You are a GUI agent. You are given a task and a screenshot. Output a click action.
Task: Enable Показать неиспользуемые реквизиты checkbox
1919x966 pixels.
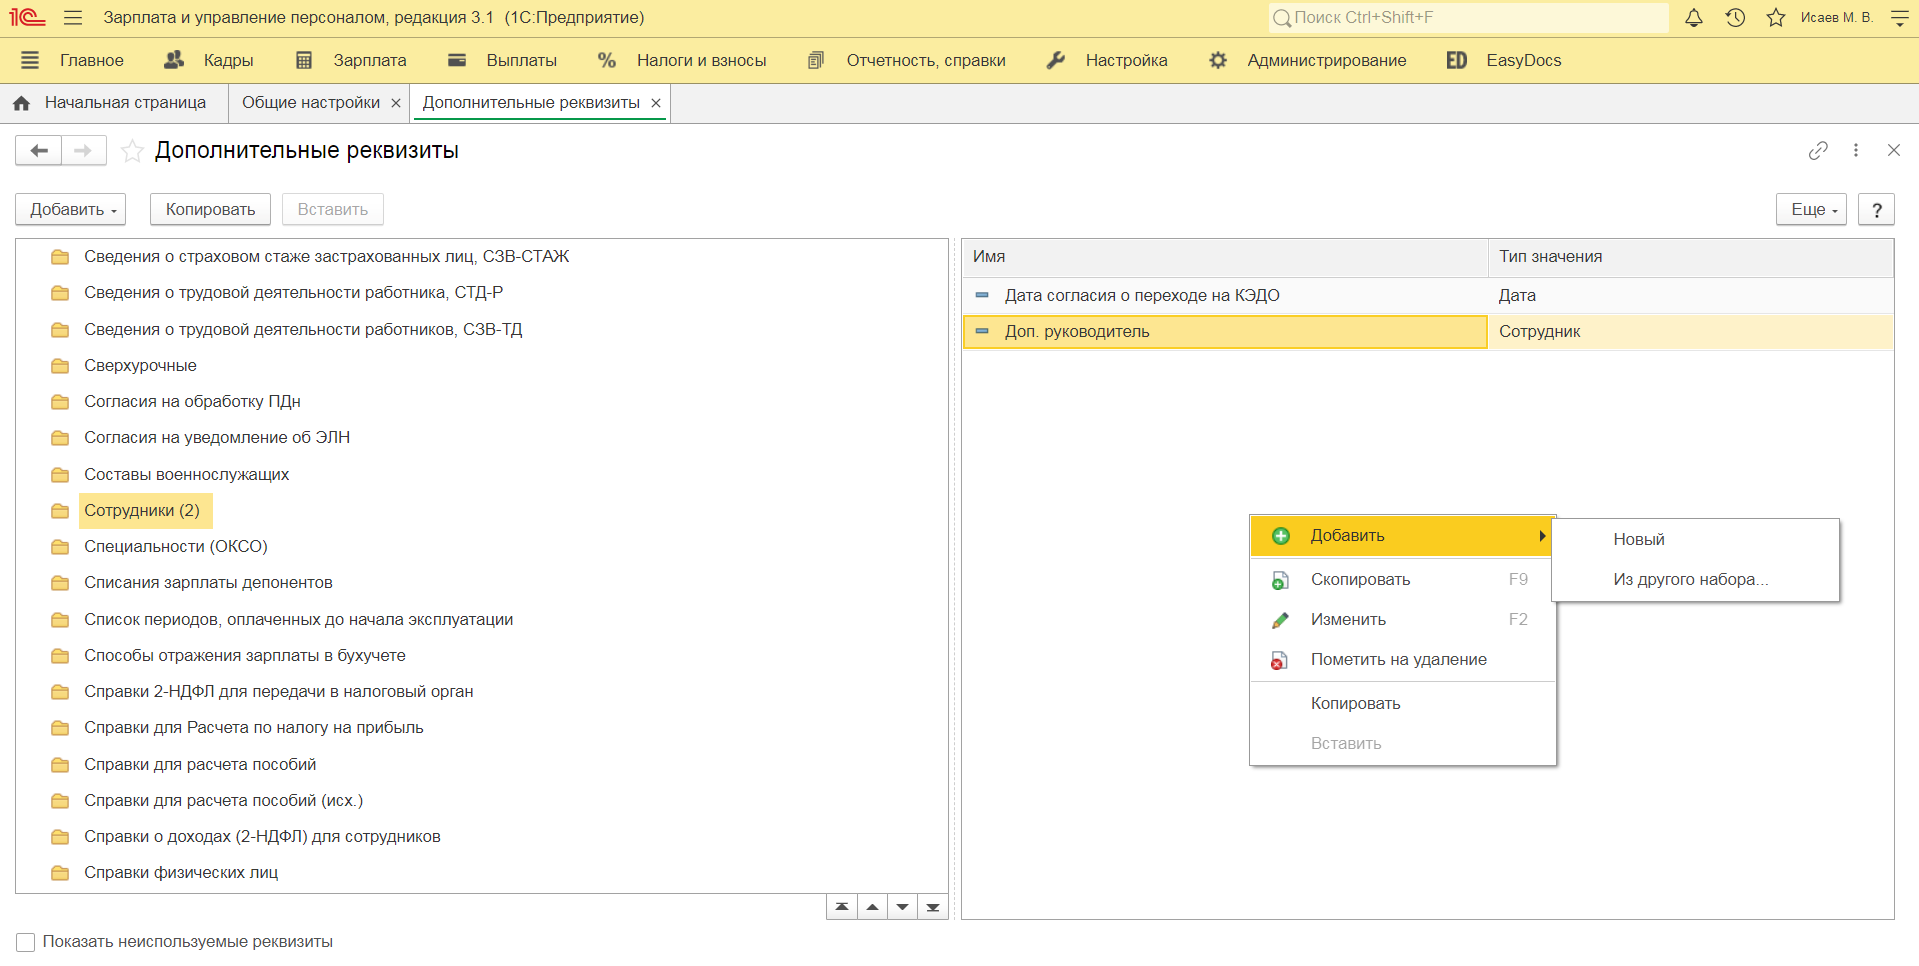pos(26,942)
